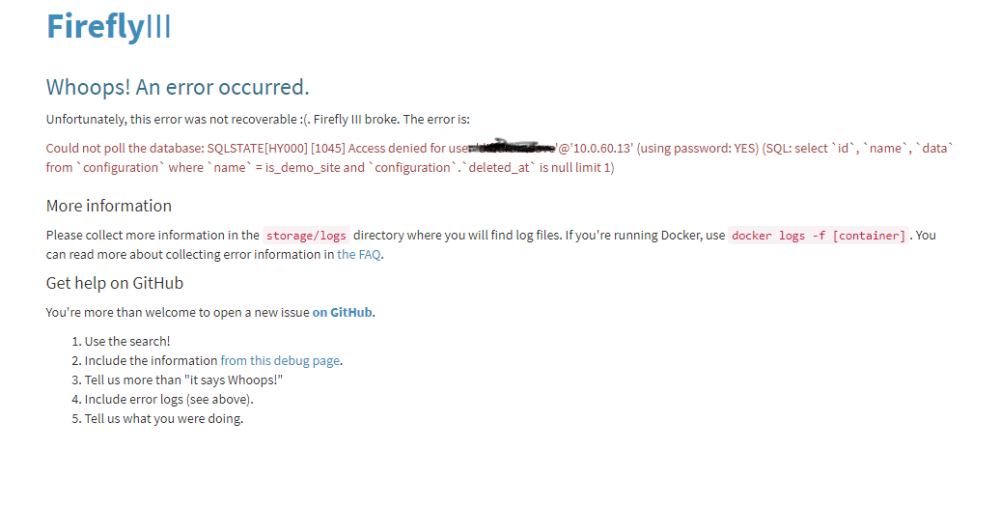Open the FAQ link

(x=360, y=255)
